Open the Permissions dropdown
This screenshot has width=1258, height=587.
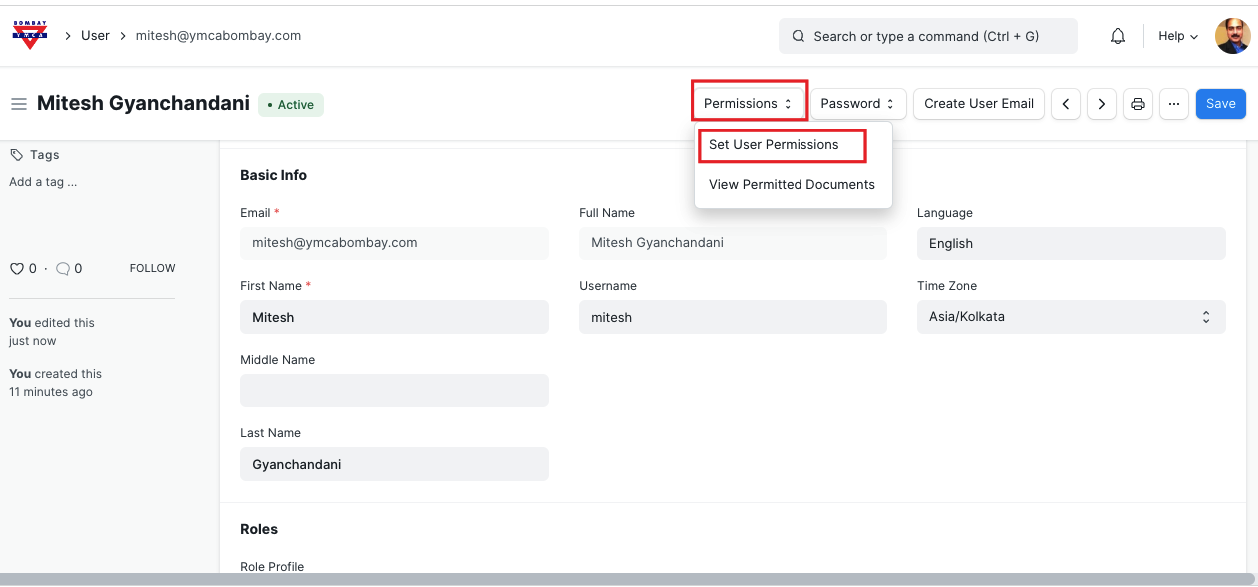click(x=748, y=104)
